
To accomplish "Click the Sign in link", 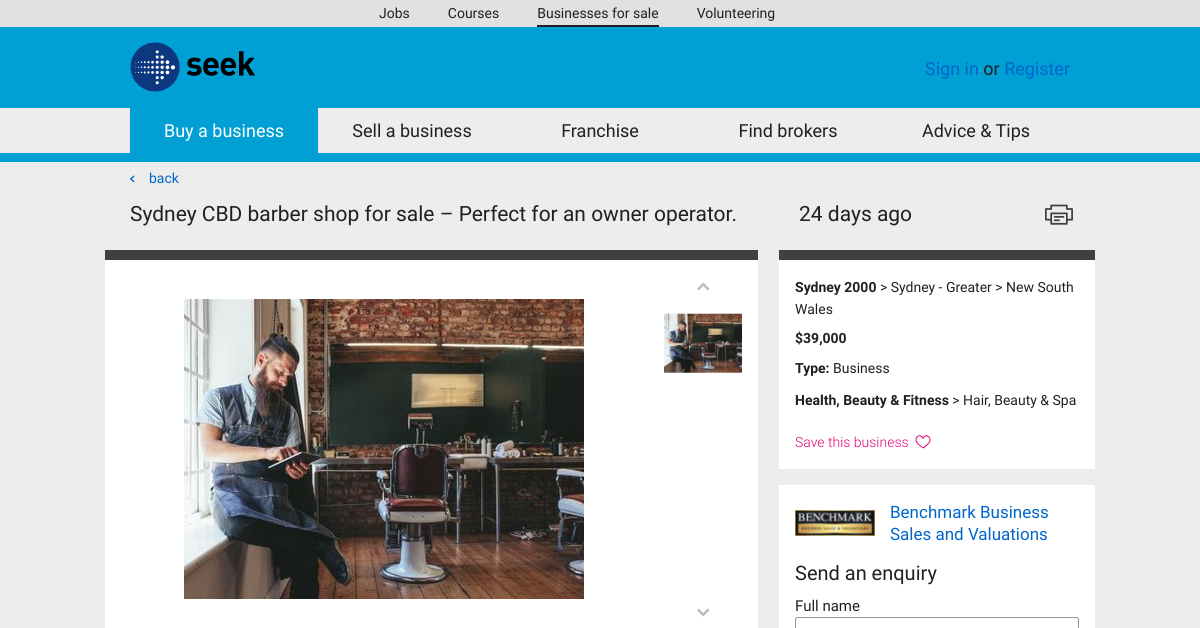I will tap(951, 68).
